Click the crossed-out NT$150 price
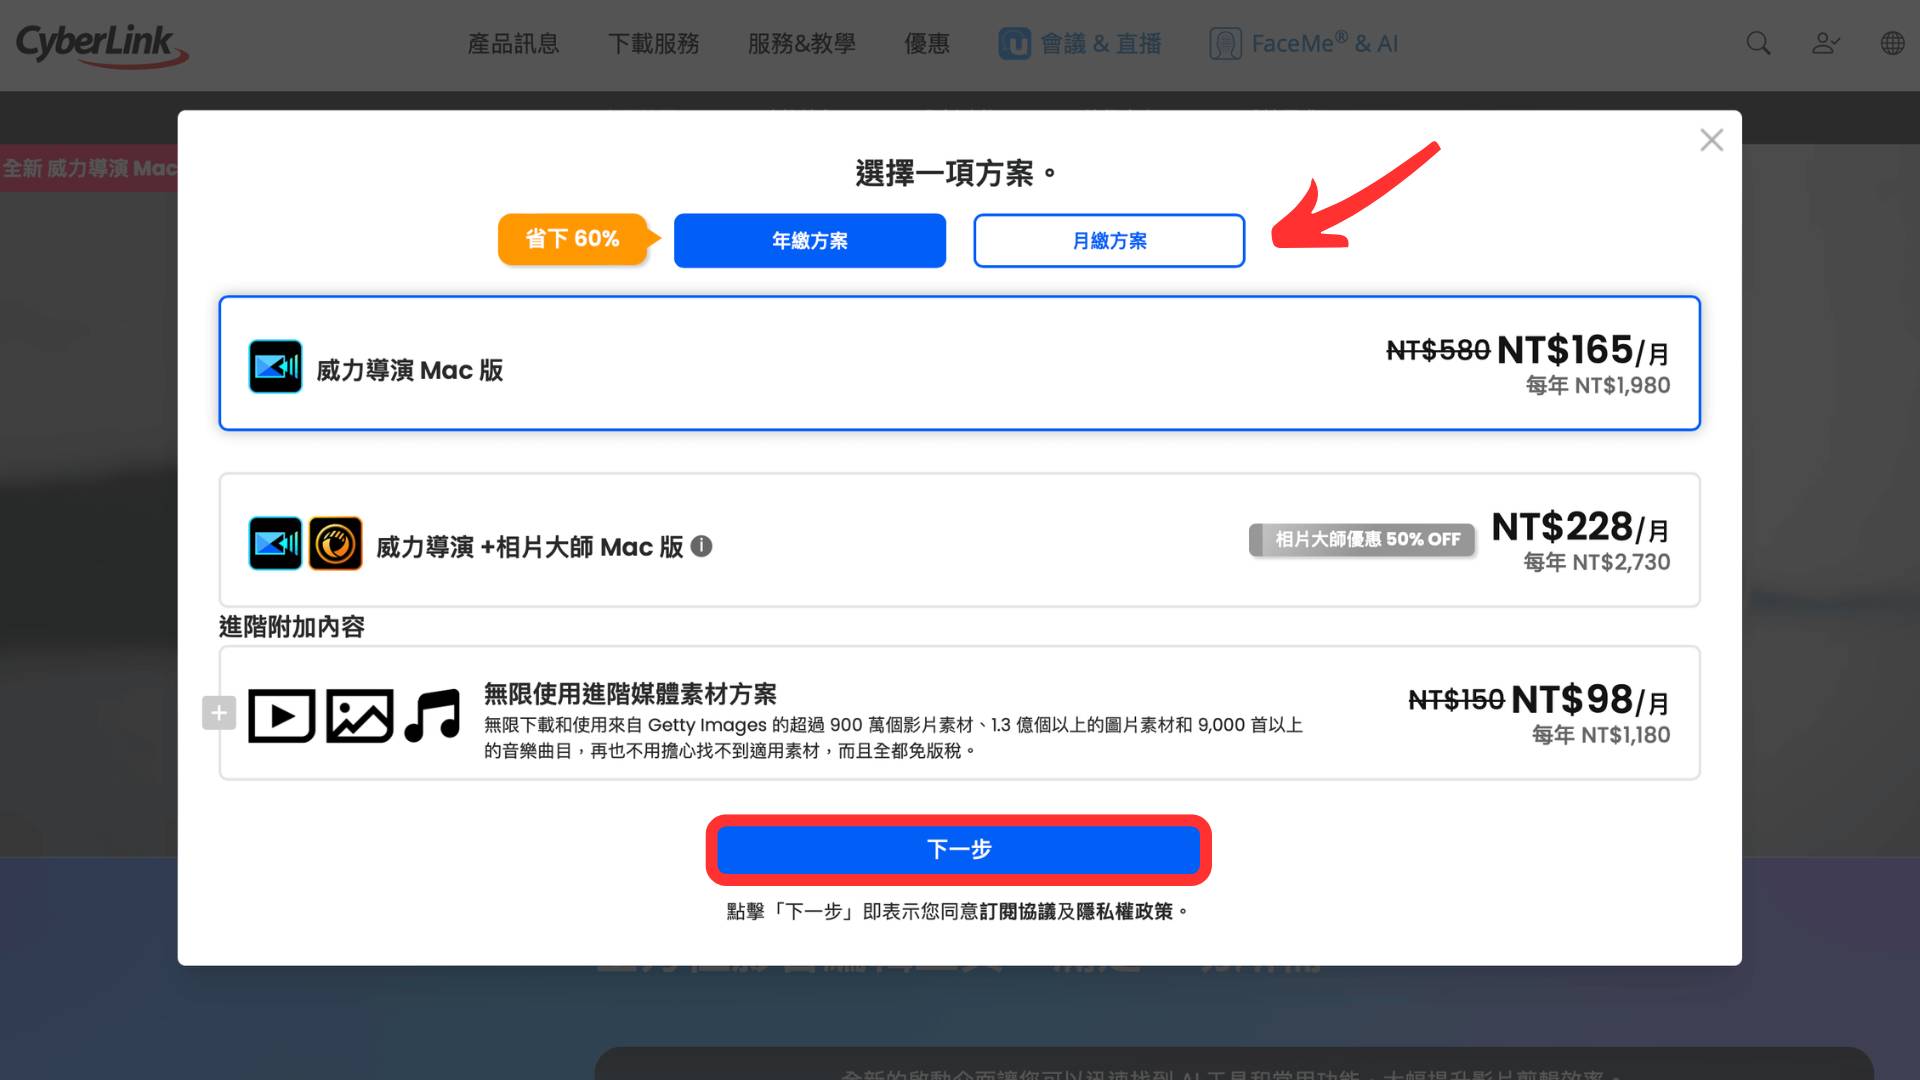Viewport: 1920px width, 1080px height. [1456, 700]
